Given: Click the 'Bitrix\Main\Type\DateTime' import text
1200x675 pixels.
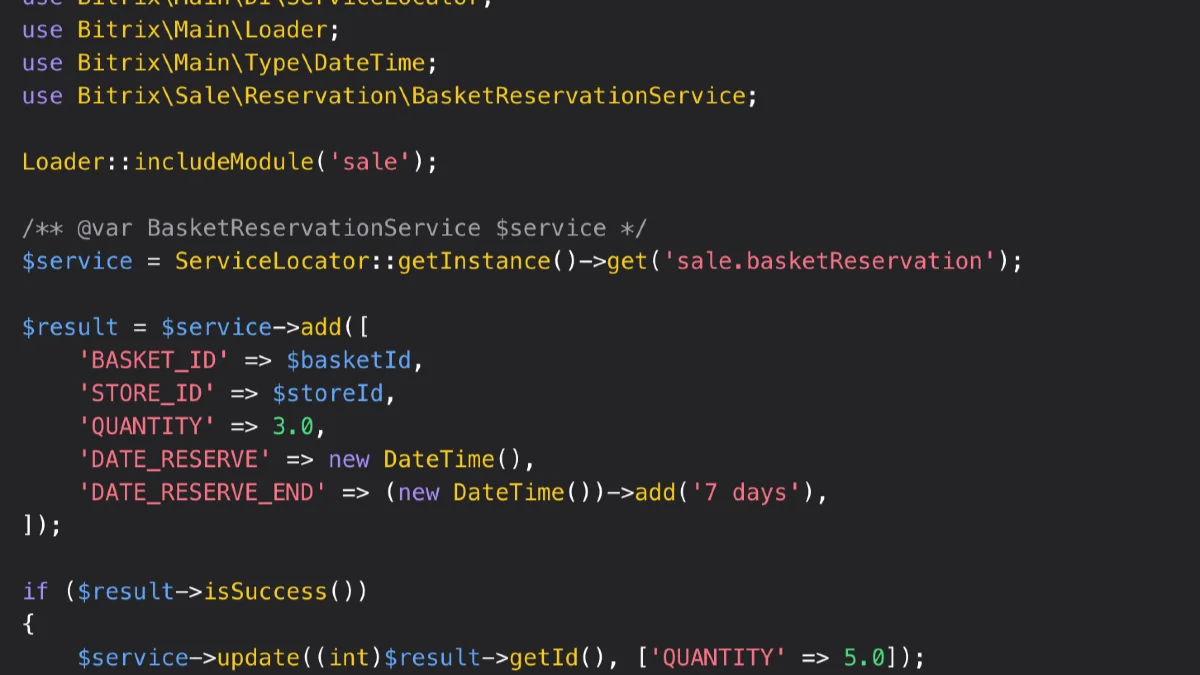Looking at the screenshot, I should [251, 63].
